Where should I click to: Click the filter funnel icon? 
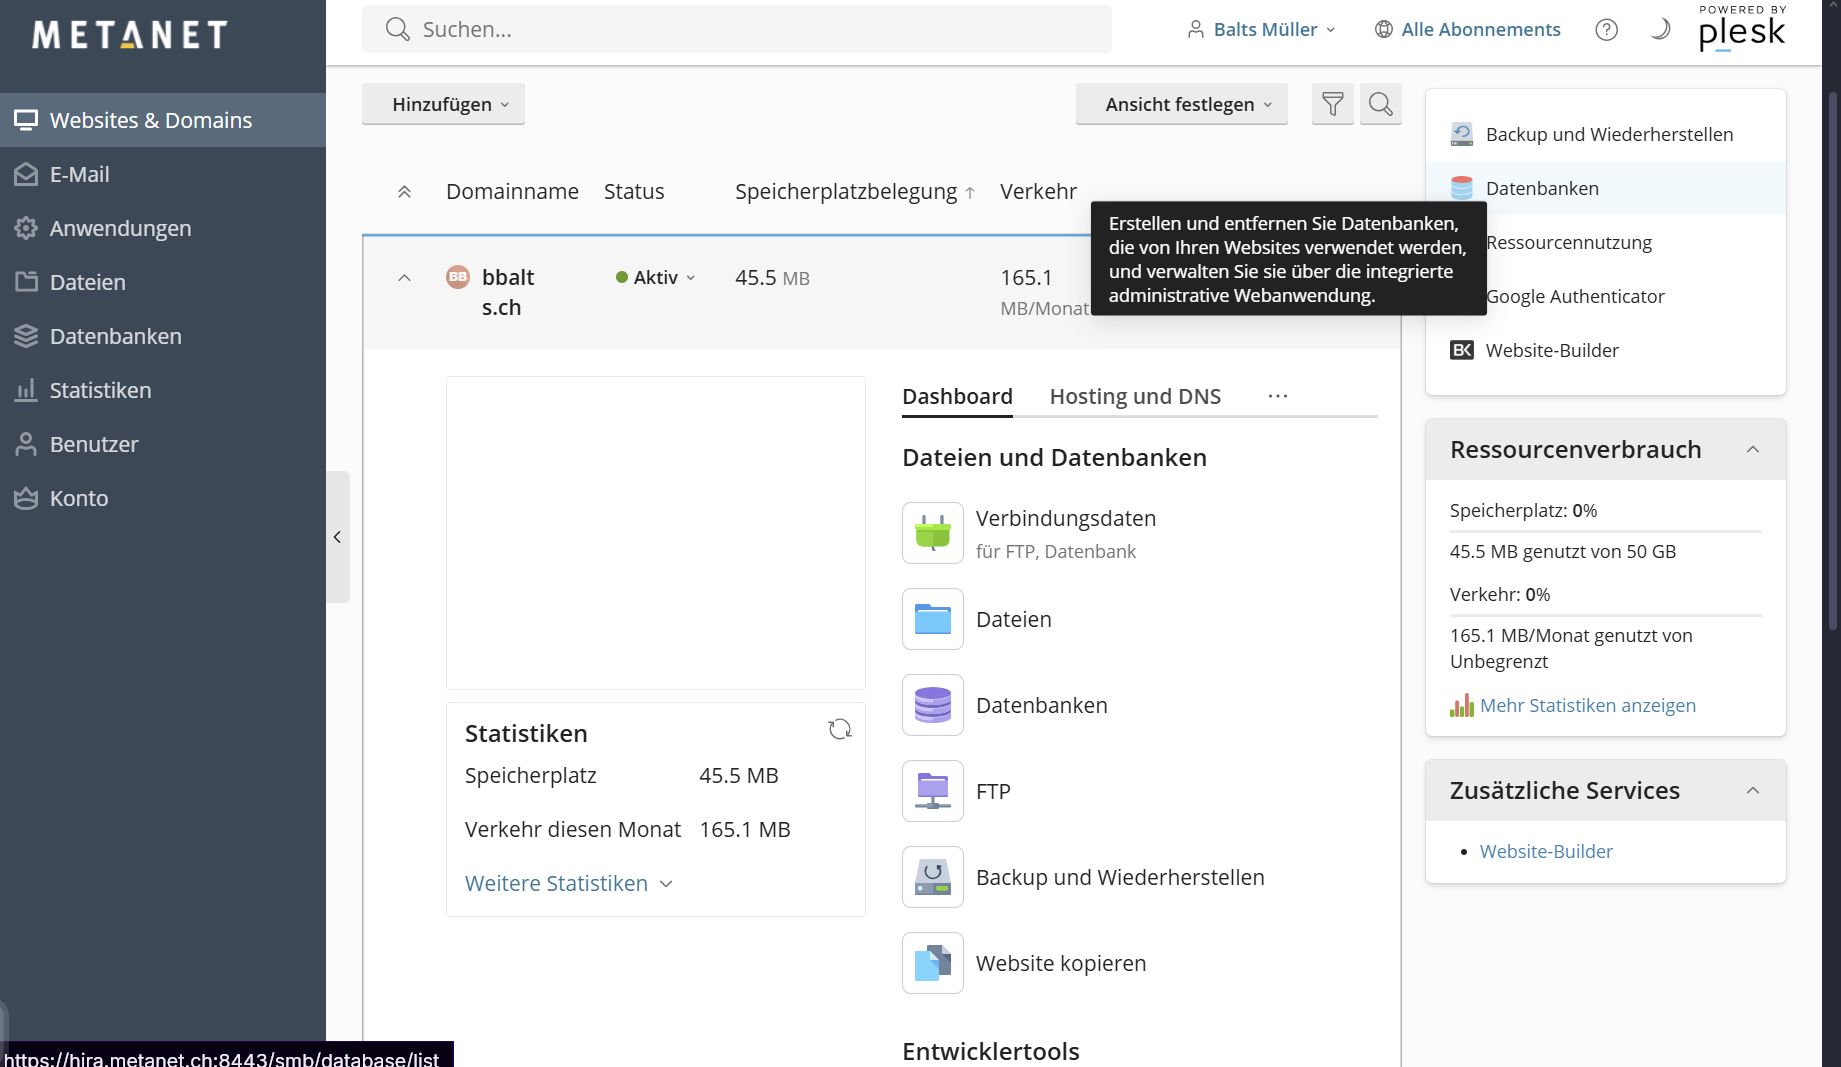pyautogui.click(x=1332, y=104)
